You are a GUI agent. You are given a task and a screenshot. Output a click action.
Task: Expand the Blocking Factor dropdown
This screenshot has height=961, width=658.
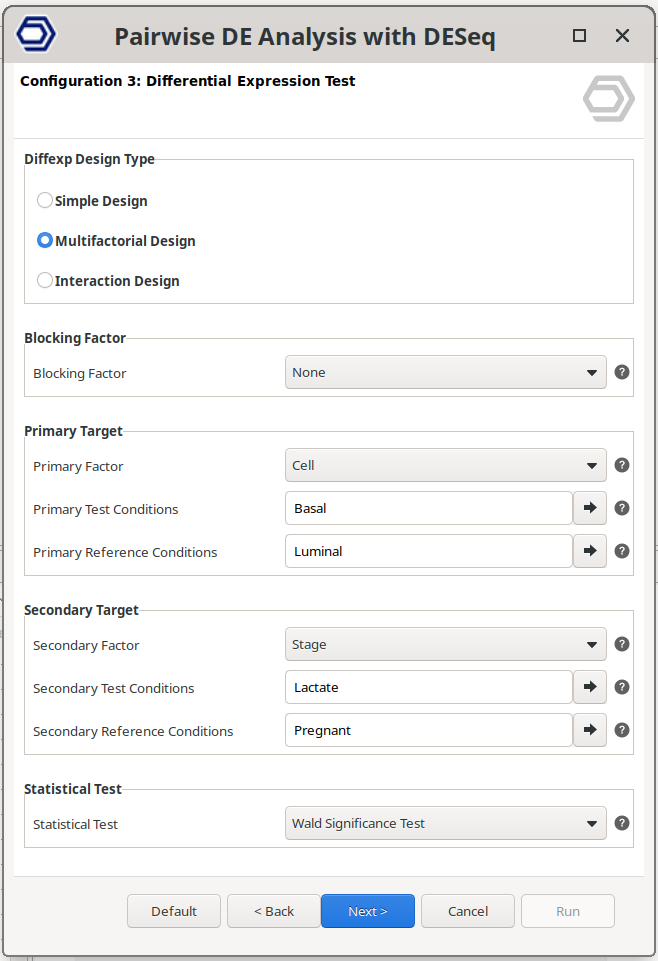tap(445, 372)
